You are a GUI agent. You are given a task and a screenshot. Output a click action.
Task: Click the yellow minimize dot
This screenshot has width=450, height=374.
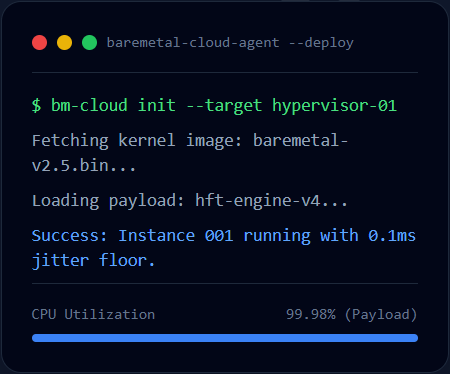pyautogui.click(x=64, y=43)
